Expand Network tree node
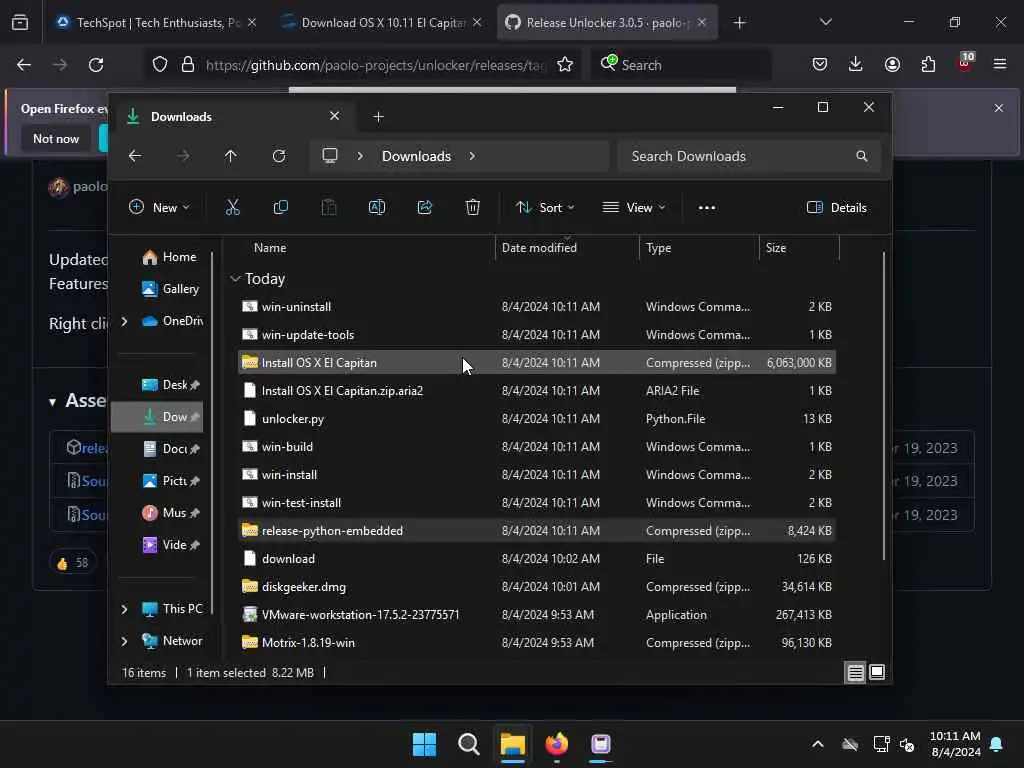 (x=124, y=641)
